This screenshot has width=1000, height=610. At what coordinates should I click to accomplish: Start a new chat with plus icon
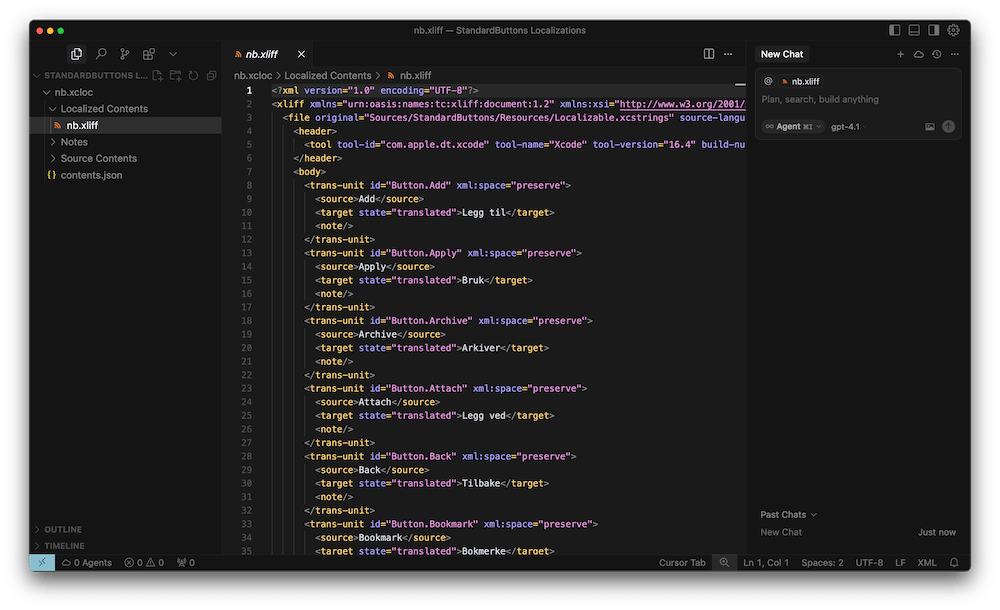901,54
